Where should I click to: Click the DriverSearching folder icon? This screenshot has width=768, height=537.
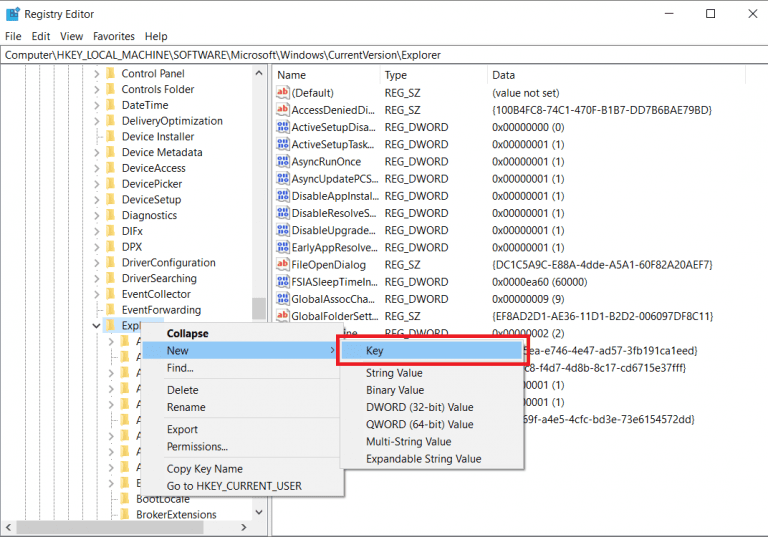click(x=111, y=278)
